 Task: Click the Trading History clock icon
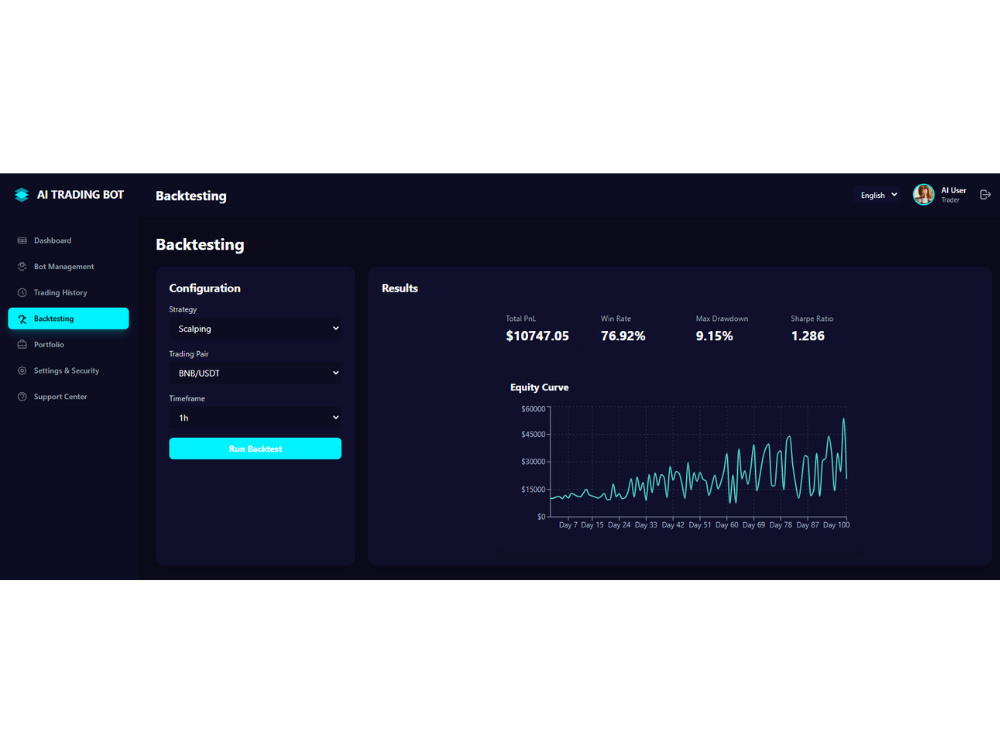click(x=22, y=293)
